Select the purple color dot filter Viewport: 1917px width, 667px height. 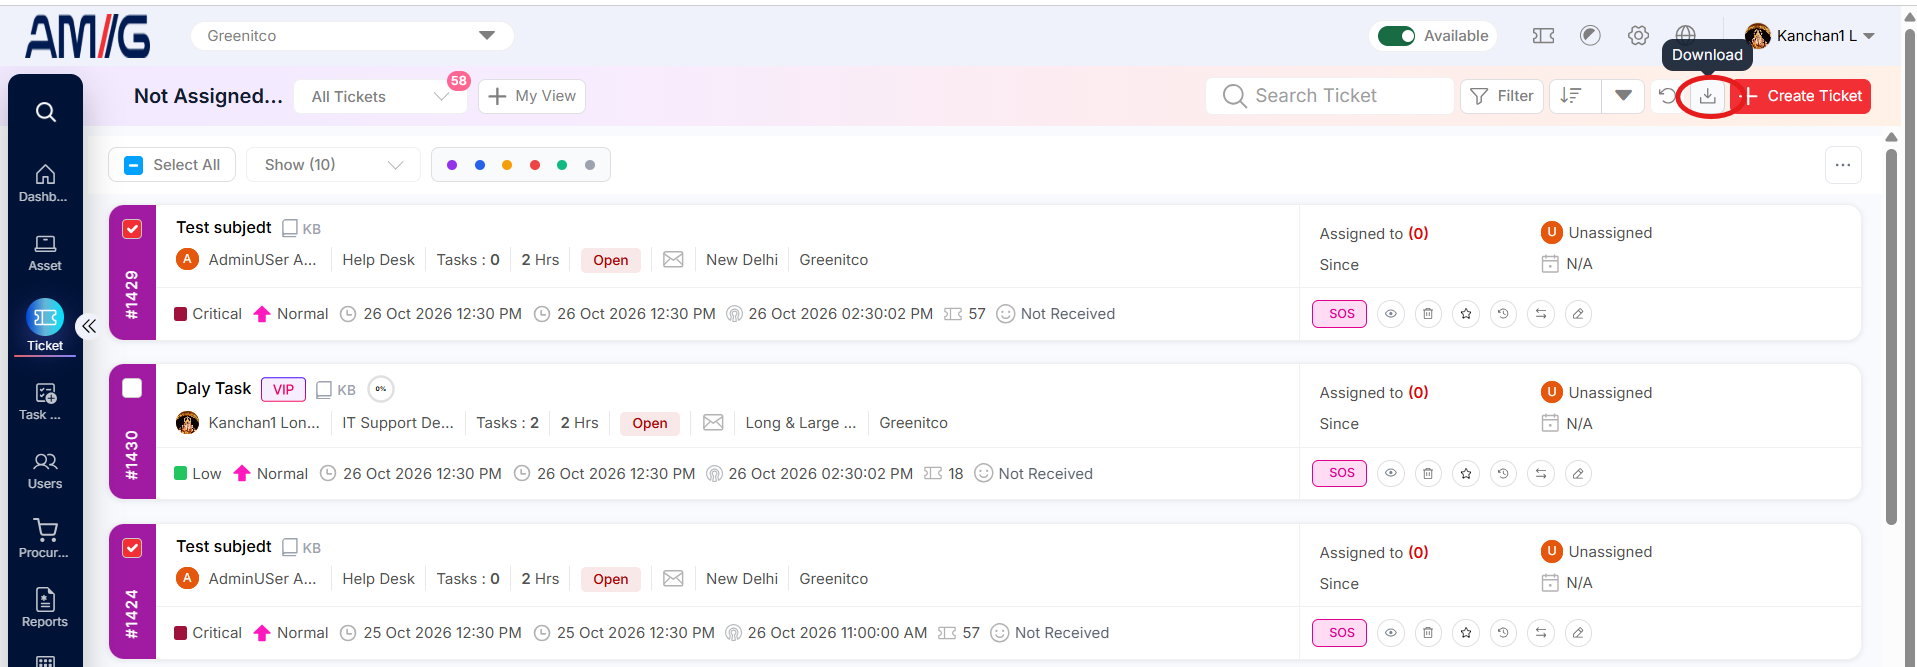point(452,165)
